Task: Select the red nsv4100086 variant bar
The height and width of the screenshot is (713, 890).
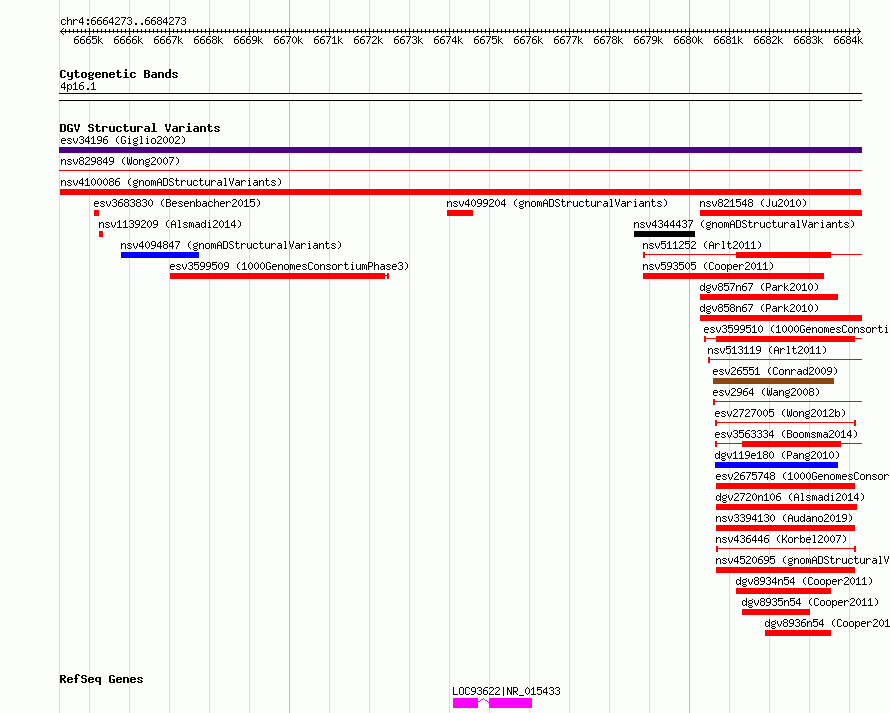Action: (460, 192)
